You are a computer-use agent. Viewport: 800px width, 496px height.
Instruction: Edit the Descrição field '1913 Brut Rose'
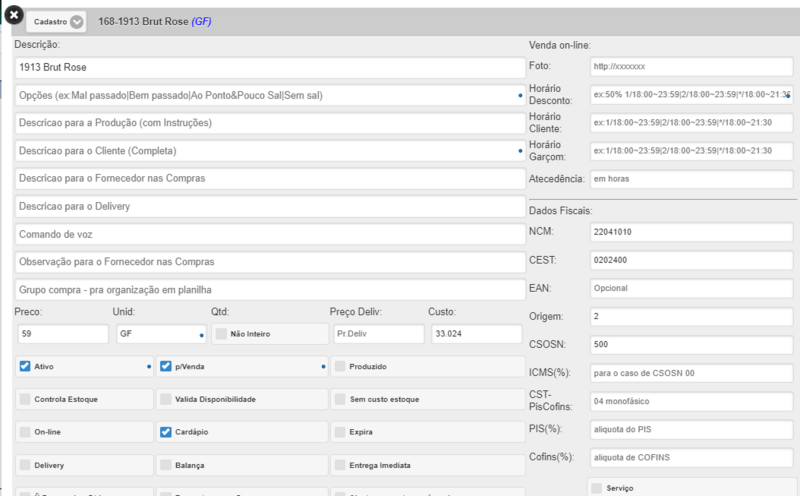270,67
